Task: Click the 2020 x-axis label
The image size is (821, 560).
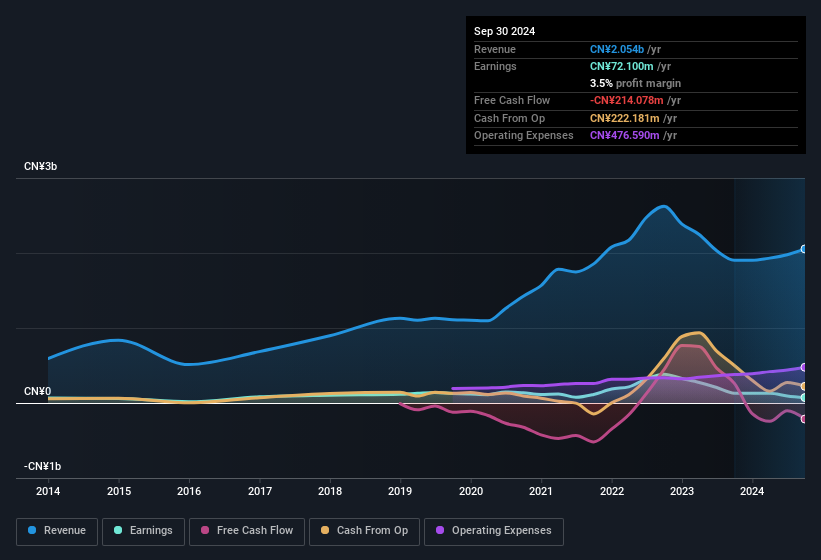Action: coord(471,491)
